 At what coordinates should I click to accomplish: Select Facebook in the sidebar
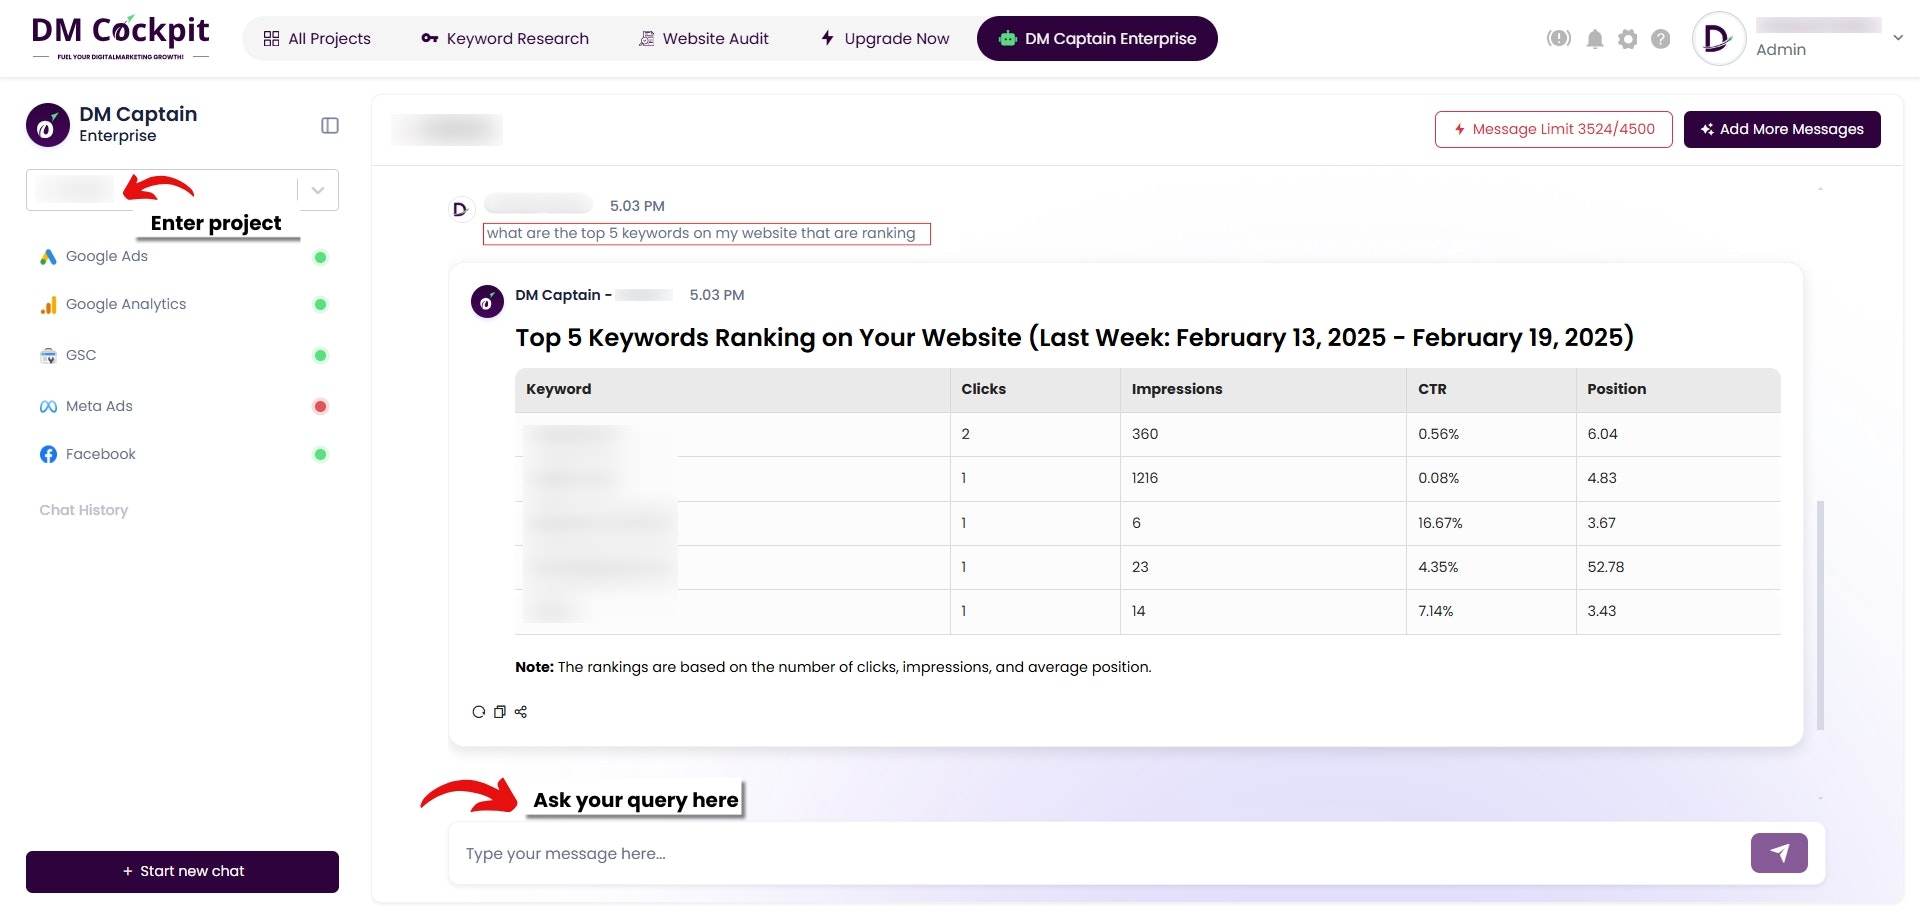[x=100, y=454]
